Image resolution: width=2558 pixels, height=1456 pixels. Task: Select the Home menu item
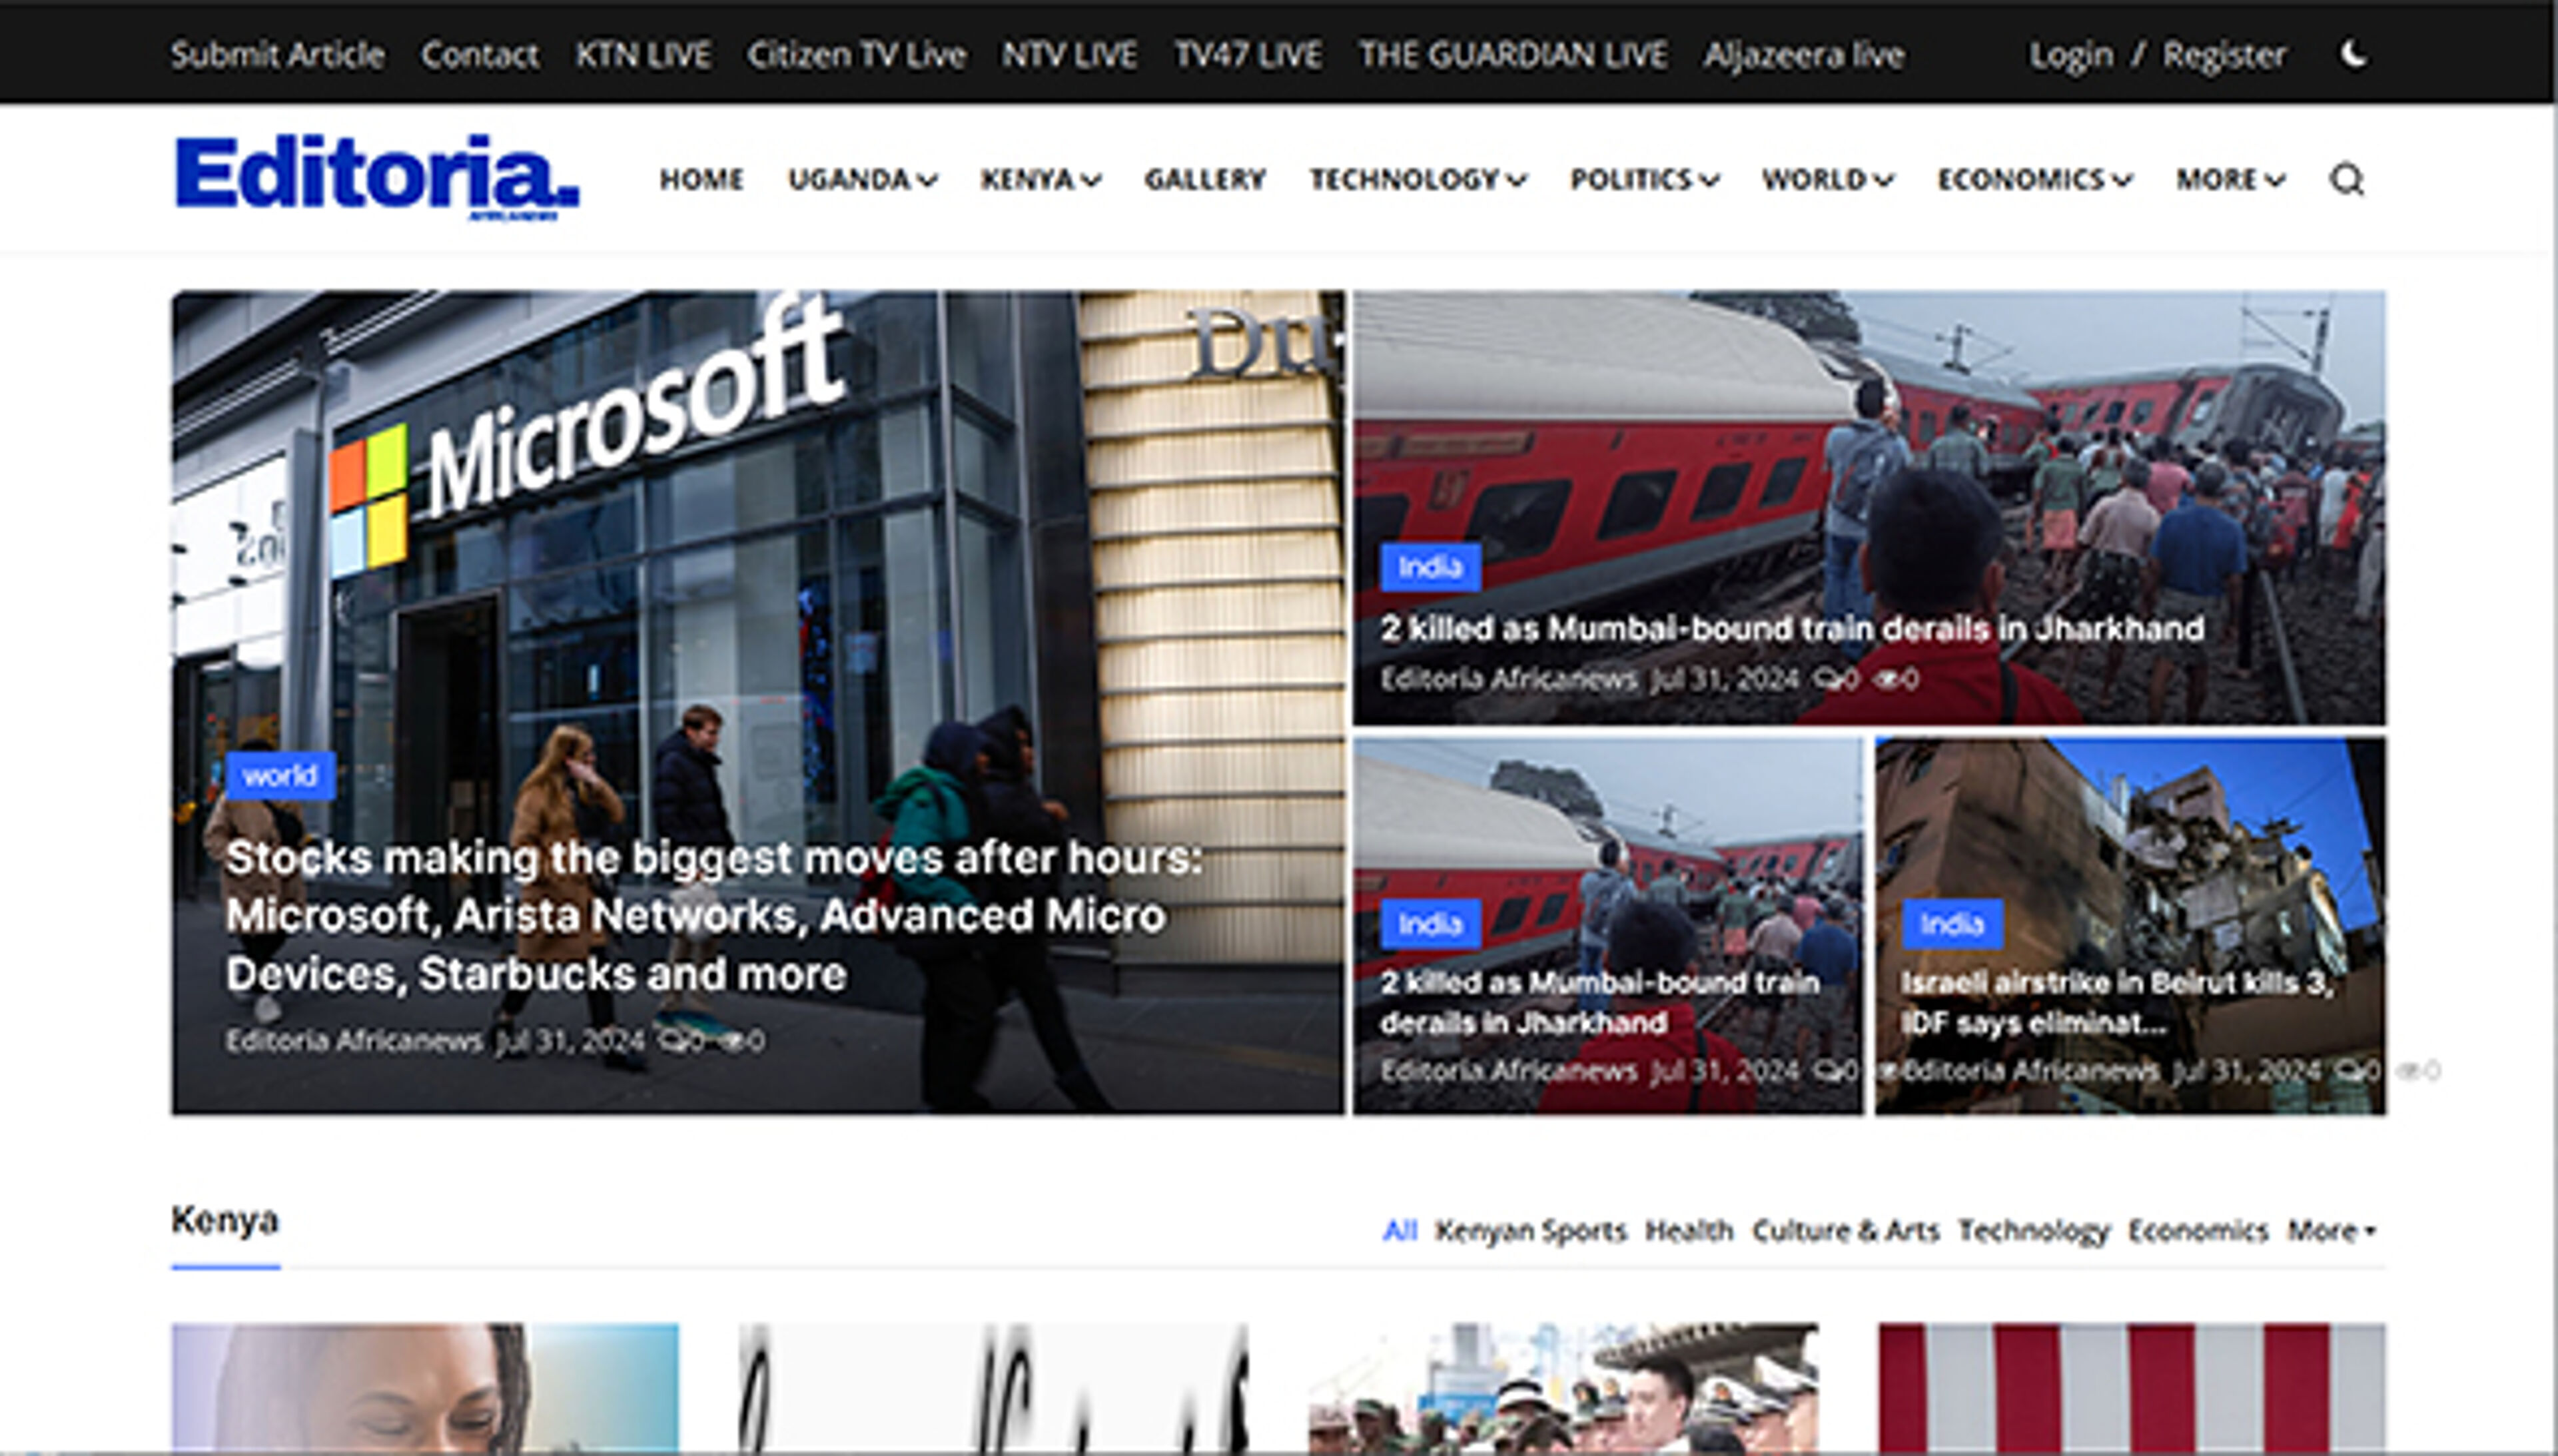(x=701, y=180)
